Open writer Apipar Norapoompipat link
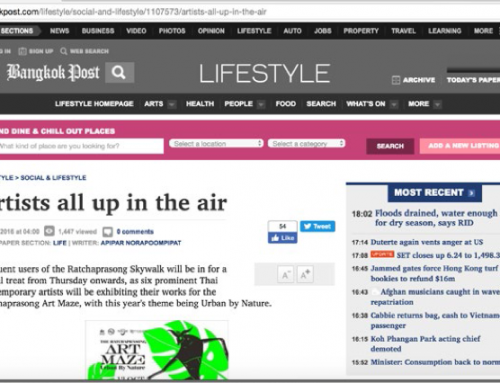 141,243
